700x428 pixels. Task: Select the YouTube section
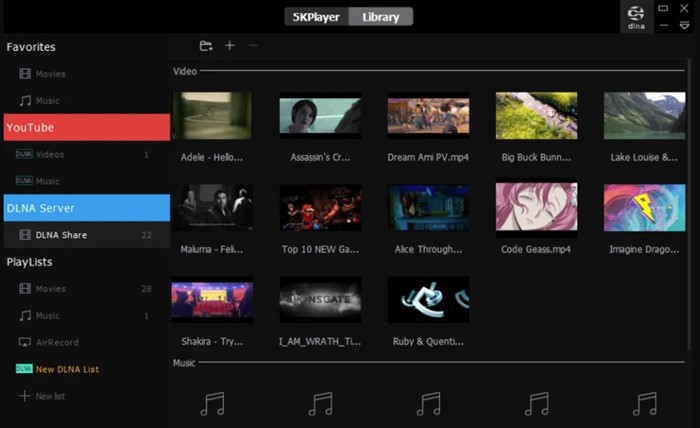pyautogui.click(x=87, y=127)
